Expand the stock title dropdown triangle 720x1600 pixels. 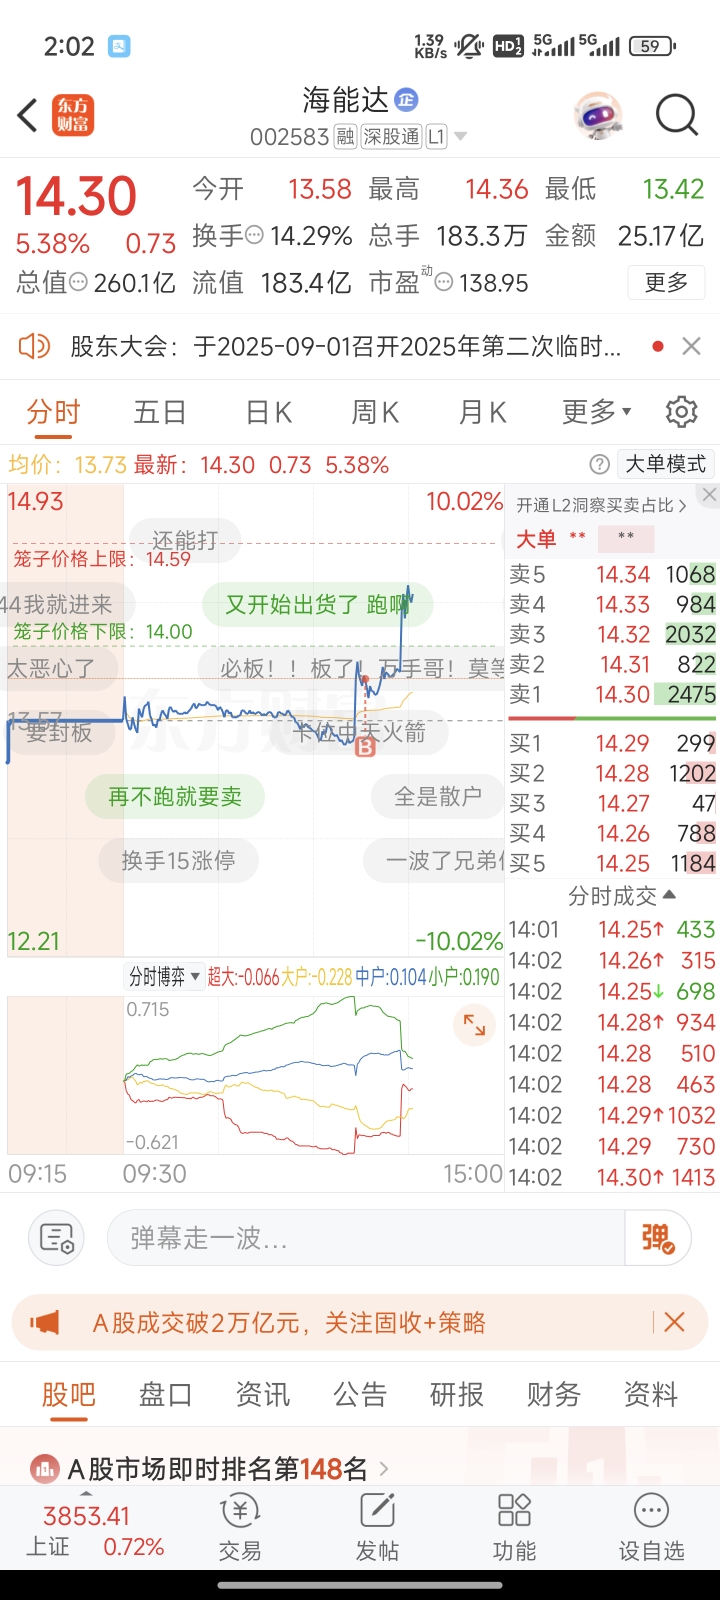click(460, 136)
